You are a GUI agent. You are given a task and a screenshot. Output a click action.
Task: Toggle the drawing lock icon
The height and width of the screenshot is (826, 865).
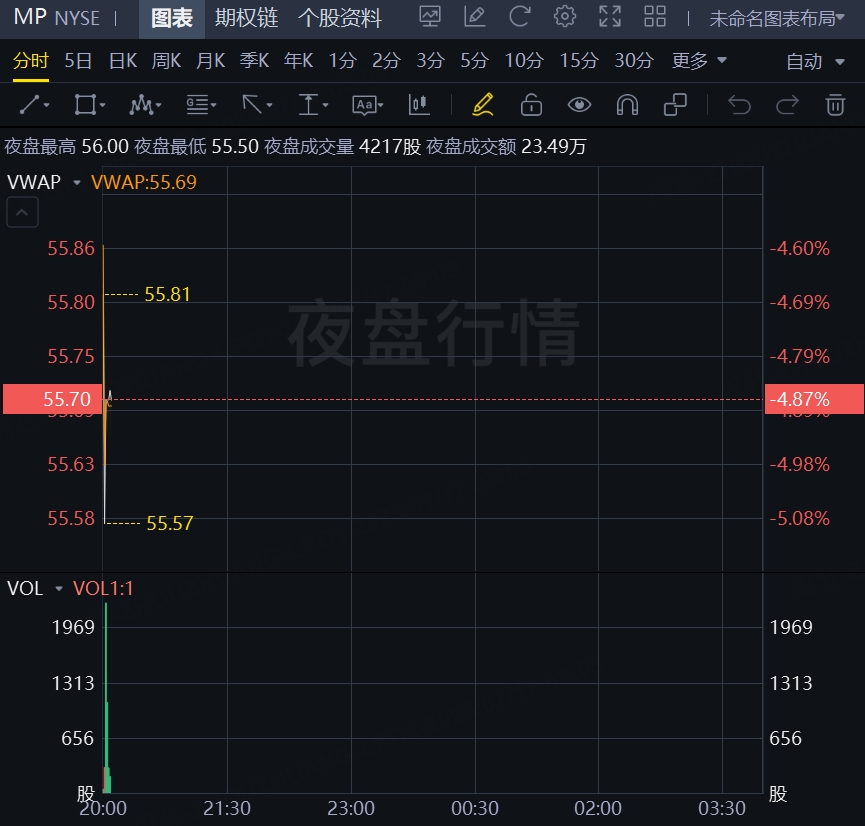coord(531,104)
